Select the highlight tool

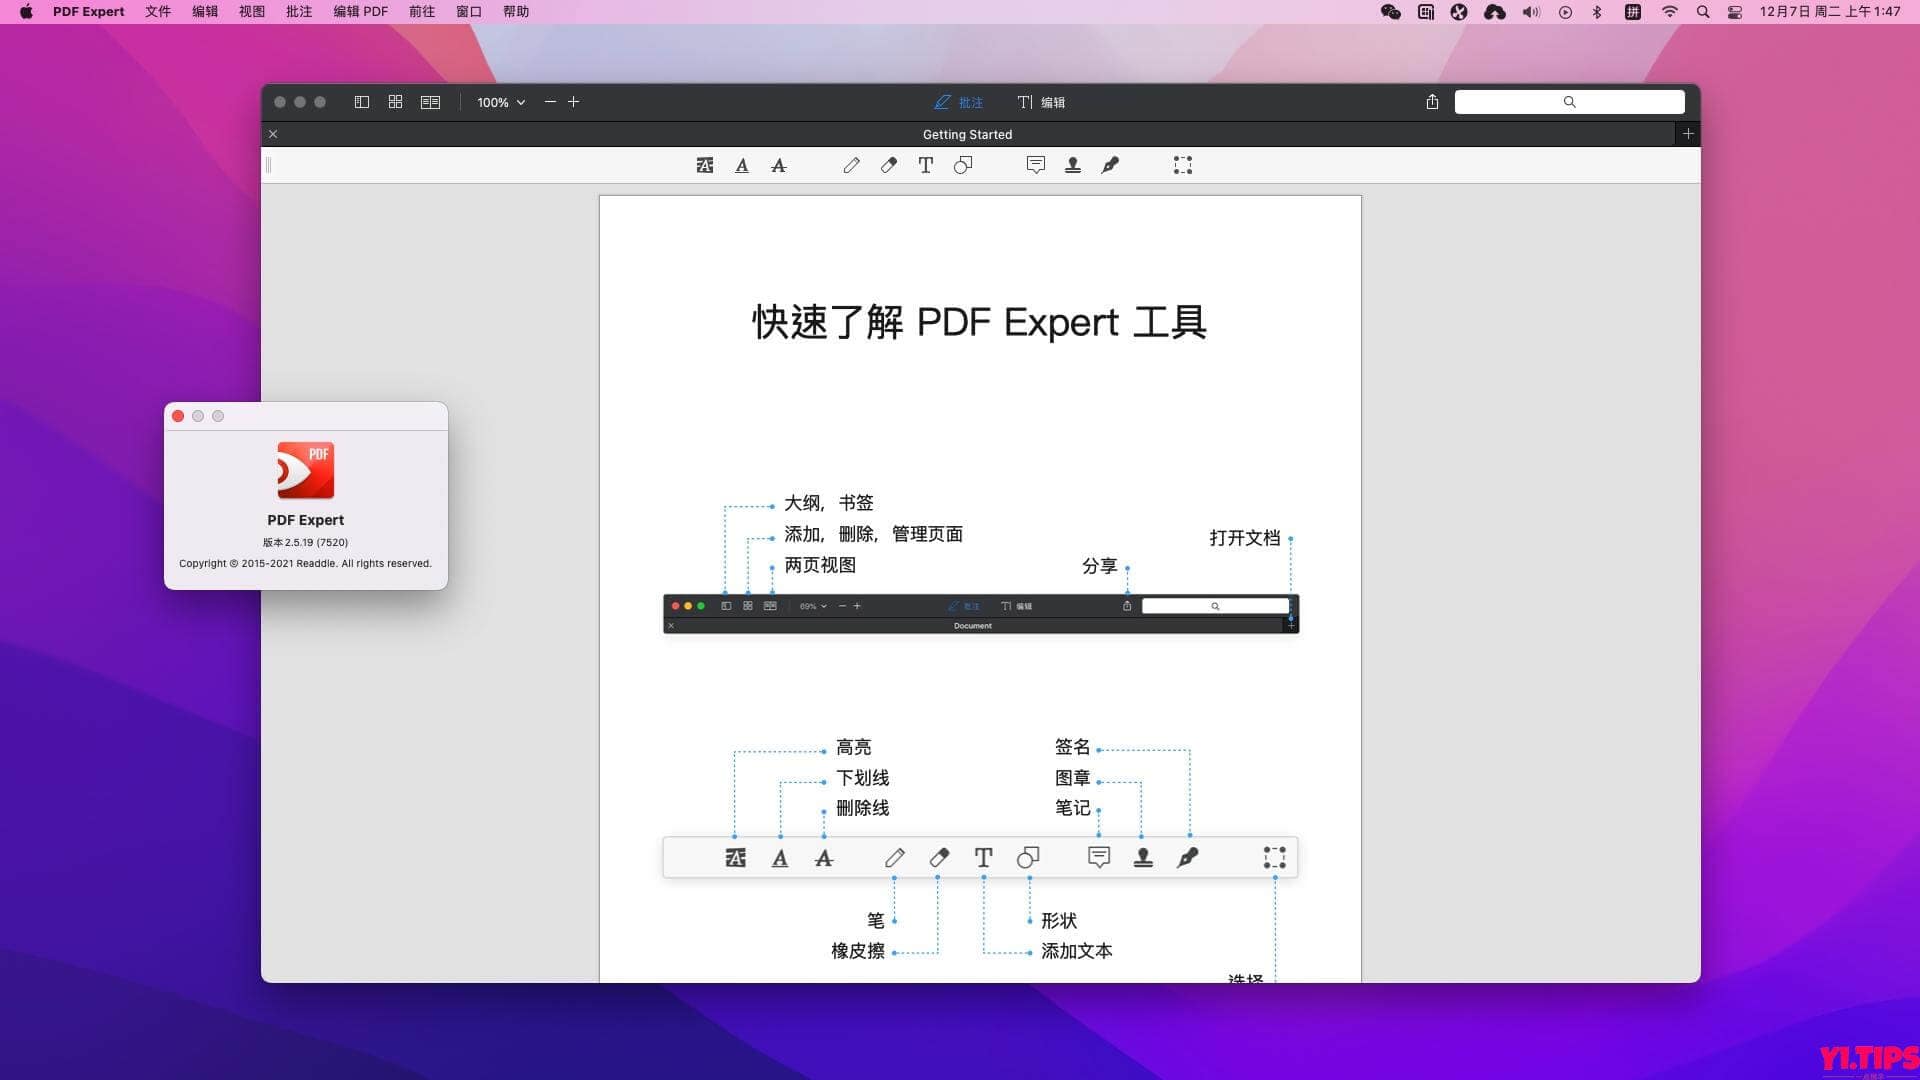point(705,165)
